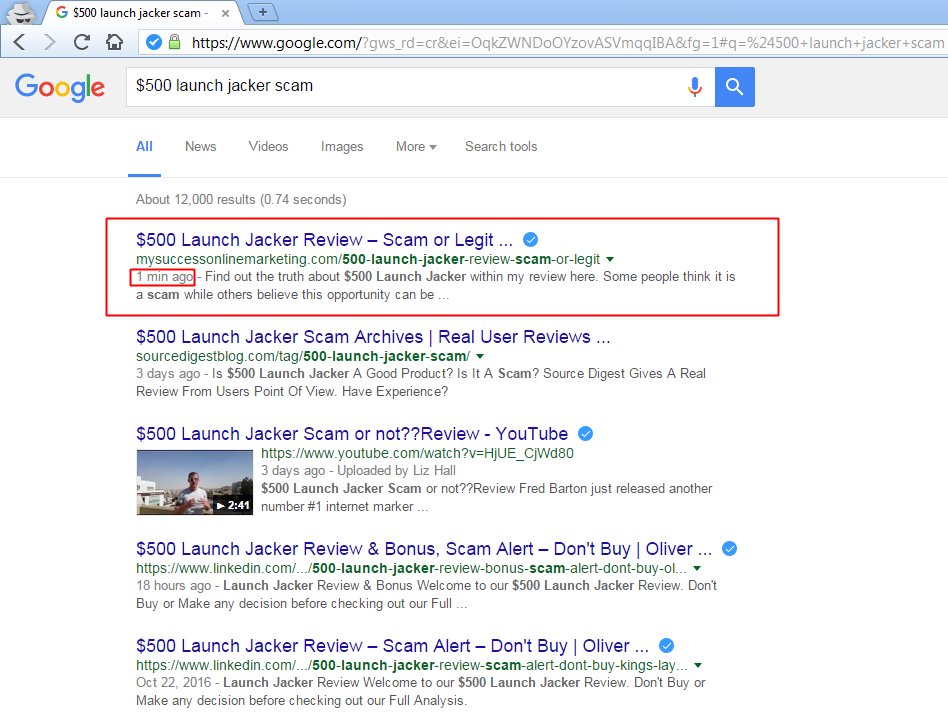Open $500 Launch Jacker Review – Scam or Legit
Viewport: 948px width, 726px height.
(x=324, y=240)
